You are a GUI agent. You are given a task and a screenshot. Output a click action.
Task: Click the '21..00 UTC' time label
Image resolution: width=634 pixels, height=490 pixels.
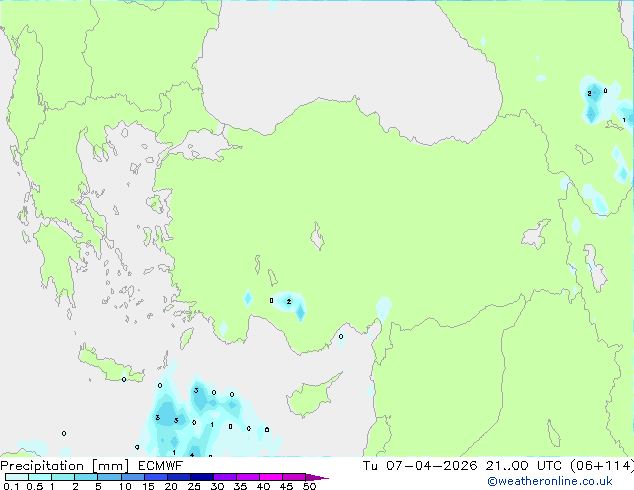[524, 466]
